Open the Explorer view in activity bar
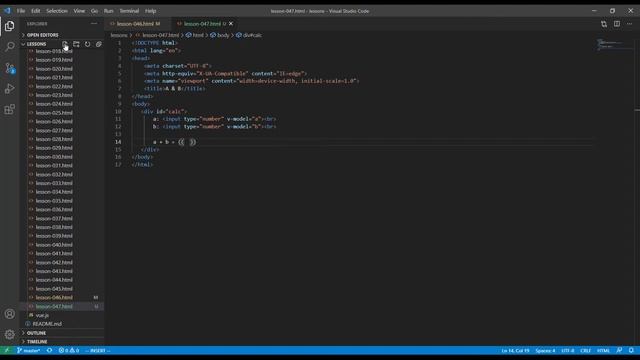Image resolution: width=640 pixels, height=360 pixels. coord(9,26)
